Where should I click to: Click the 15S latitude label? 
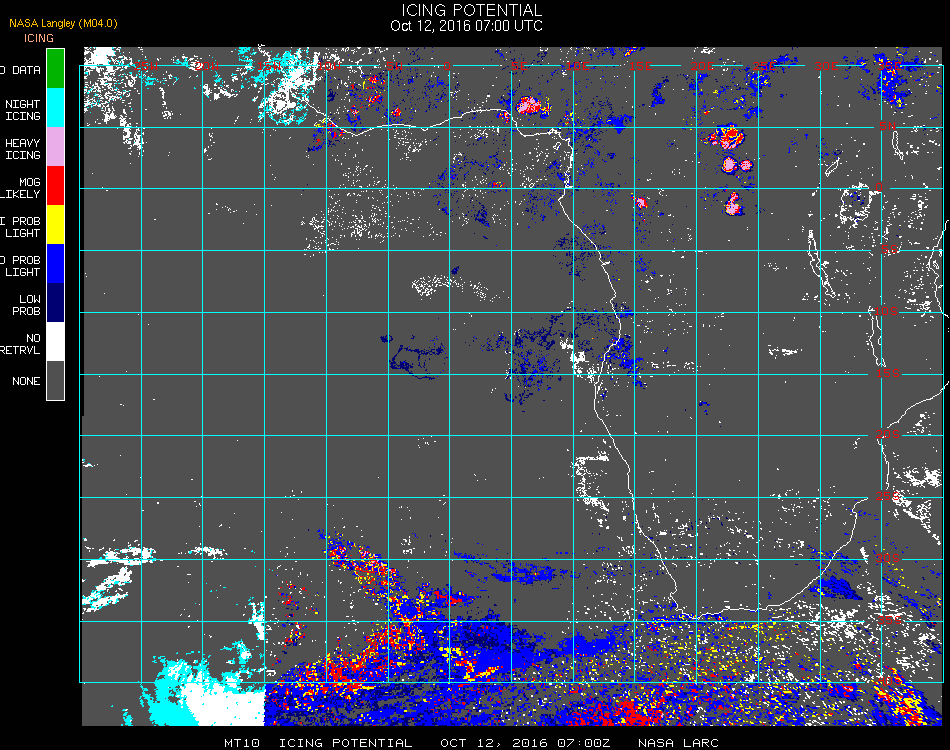[888, 373]
